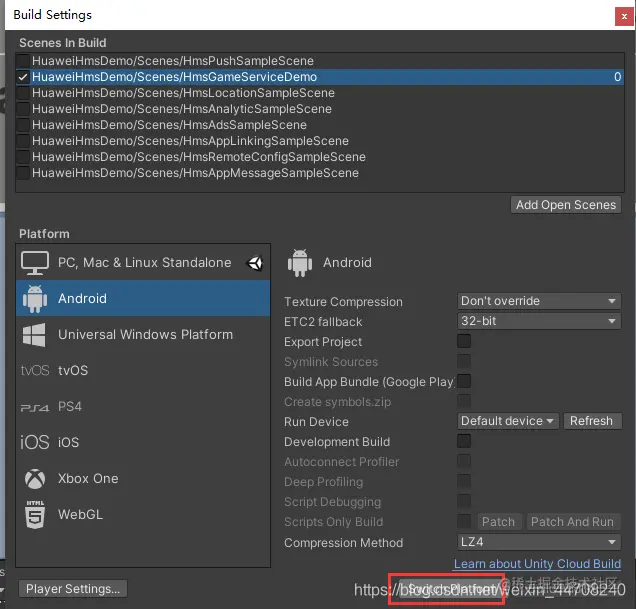Select Universal Windows Platform row
The height and width of the screenshot is (609, 636).
(143, 335)
